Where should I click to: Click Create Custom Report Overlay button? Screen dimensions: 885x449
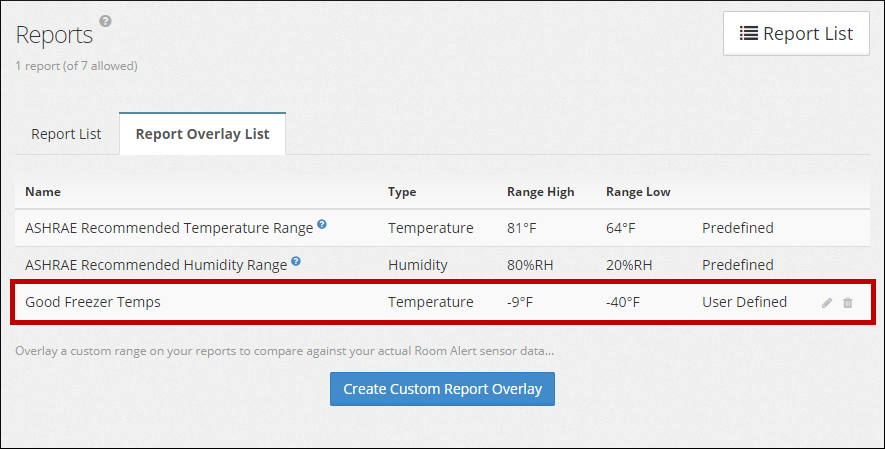[x=442, y=389]
